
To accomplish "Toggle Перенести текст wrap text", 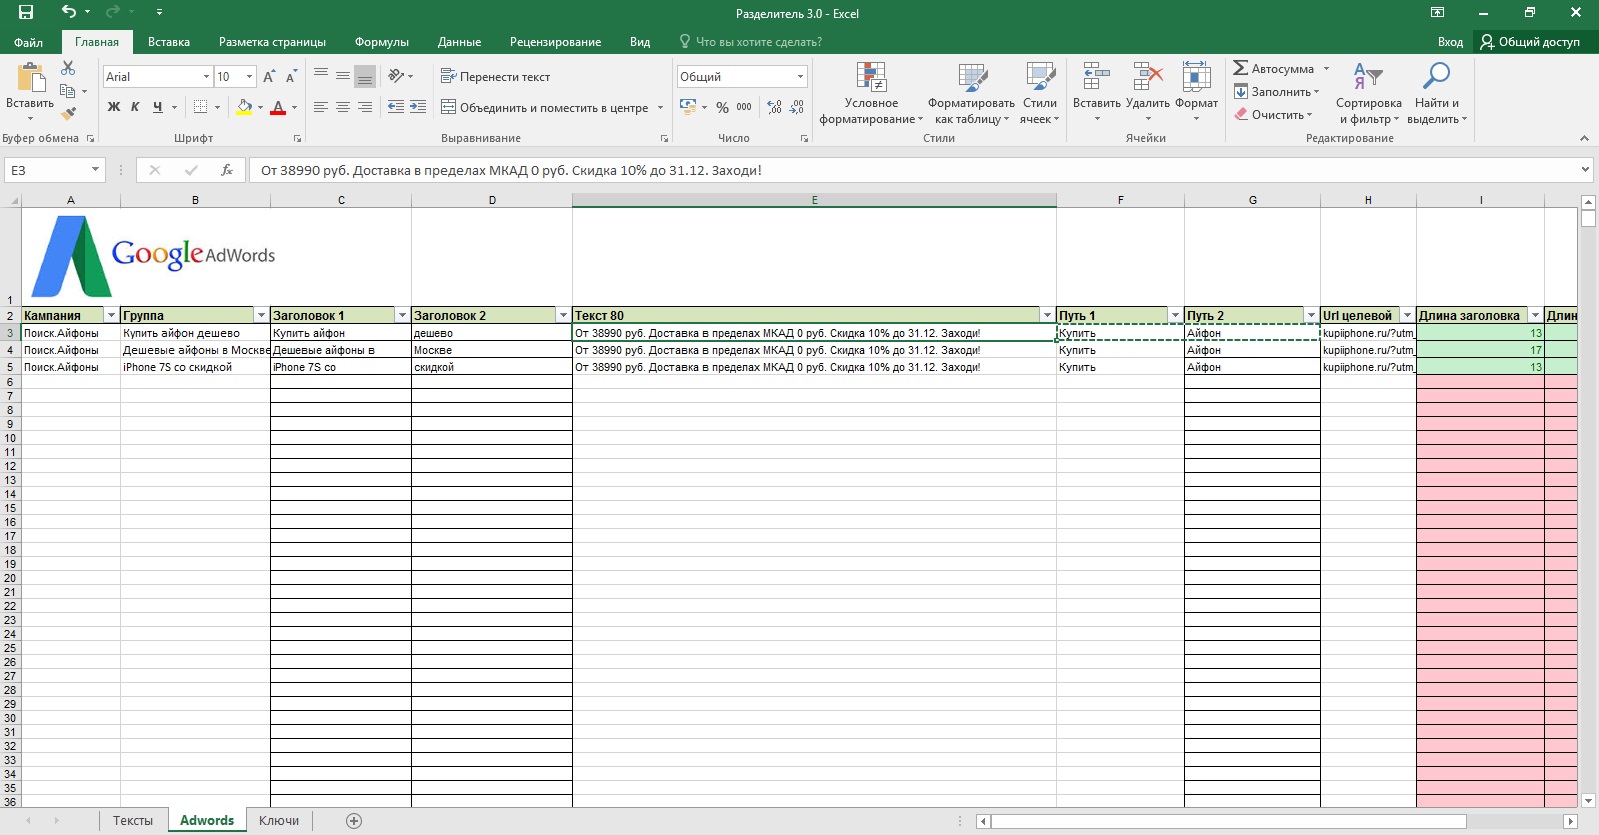I will pyautogui.click(x=496, y=77).
